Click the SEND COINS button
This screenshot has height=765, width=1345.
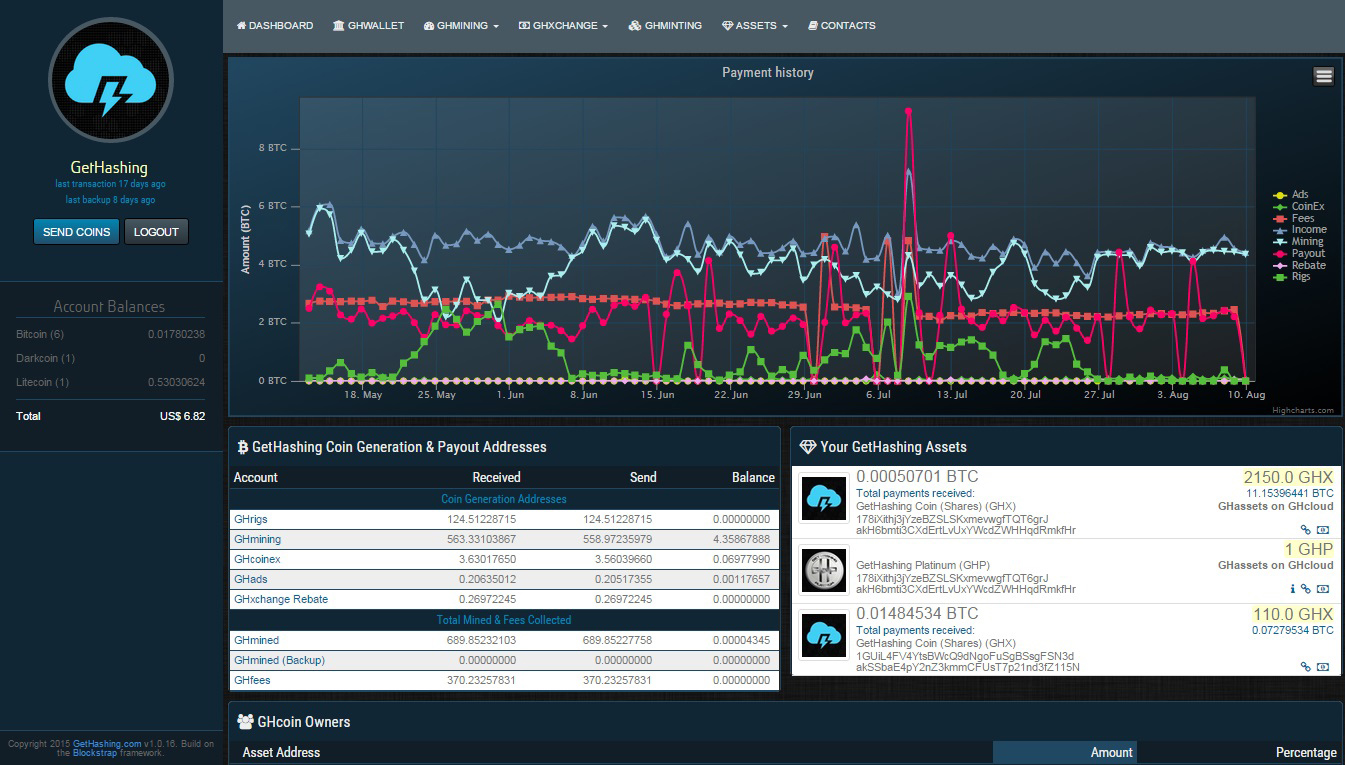[76, 231]
